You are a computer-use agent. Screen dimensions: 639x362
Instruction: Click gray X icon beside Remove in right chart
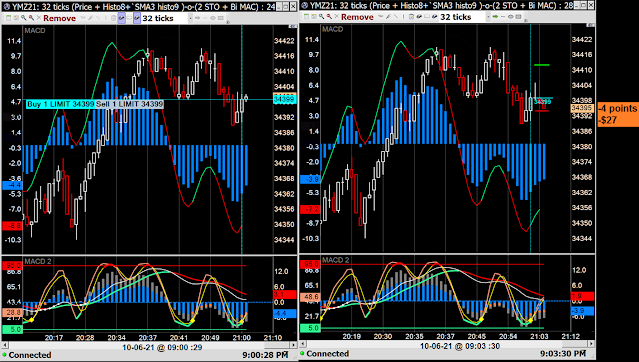(337, 17)
